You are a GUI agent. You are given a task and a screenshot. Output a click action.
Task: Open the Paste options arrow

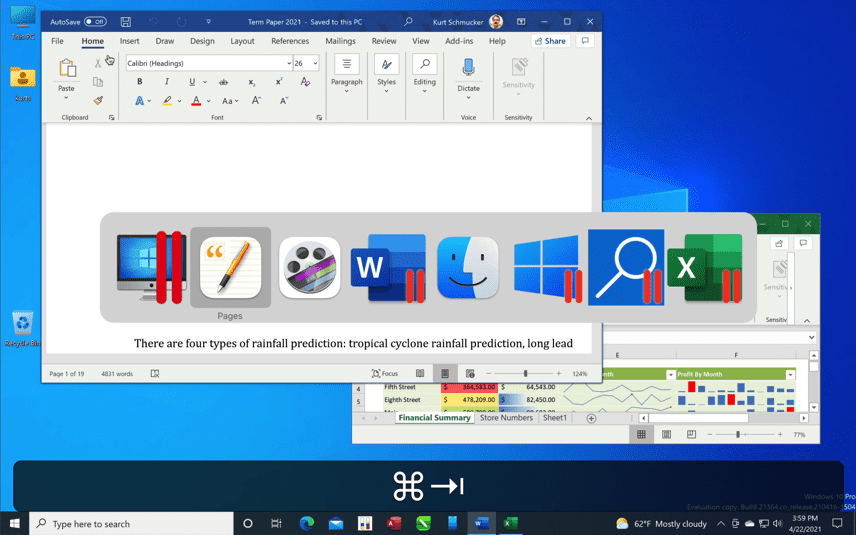(x=66, y=98)
